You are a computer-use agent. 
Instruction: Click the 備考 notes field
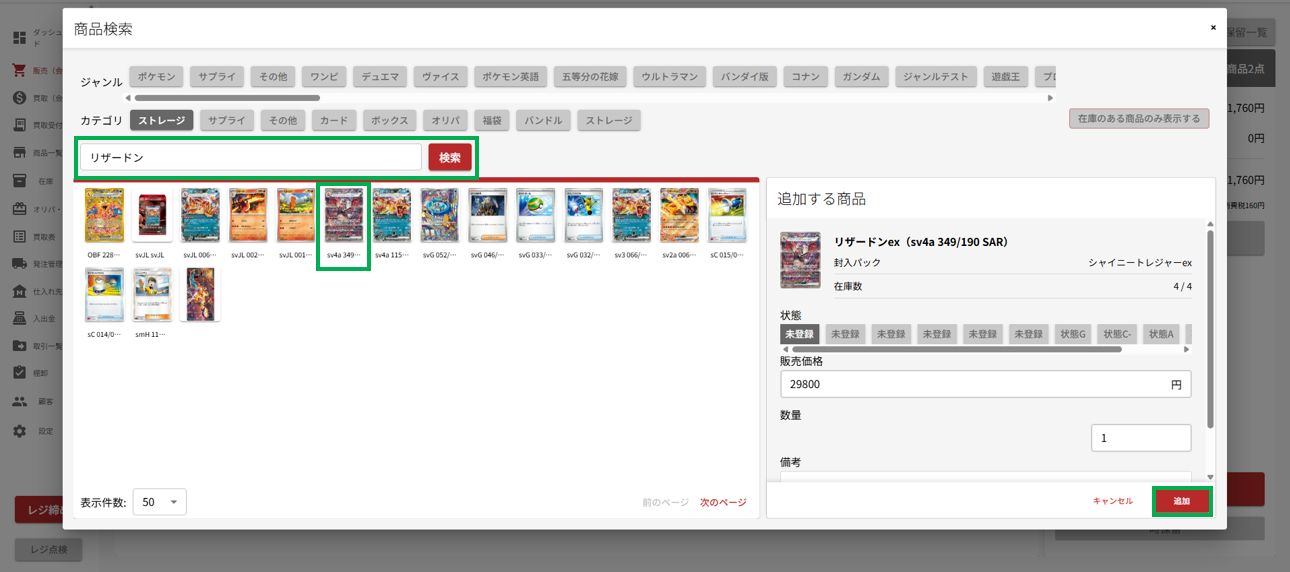pos(985,476)
